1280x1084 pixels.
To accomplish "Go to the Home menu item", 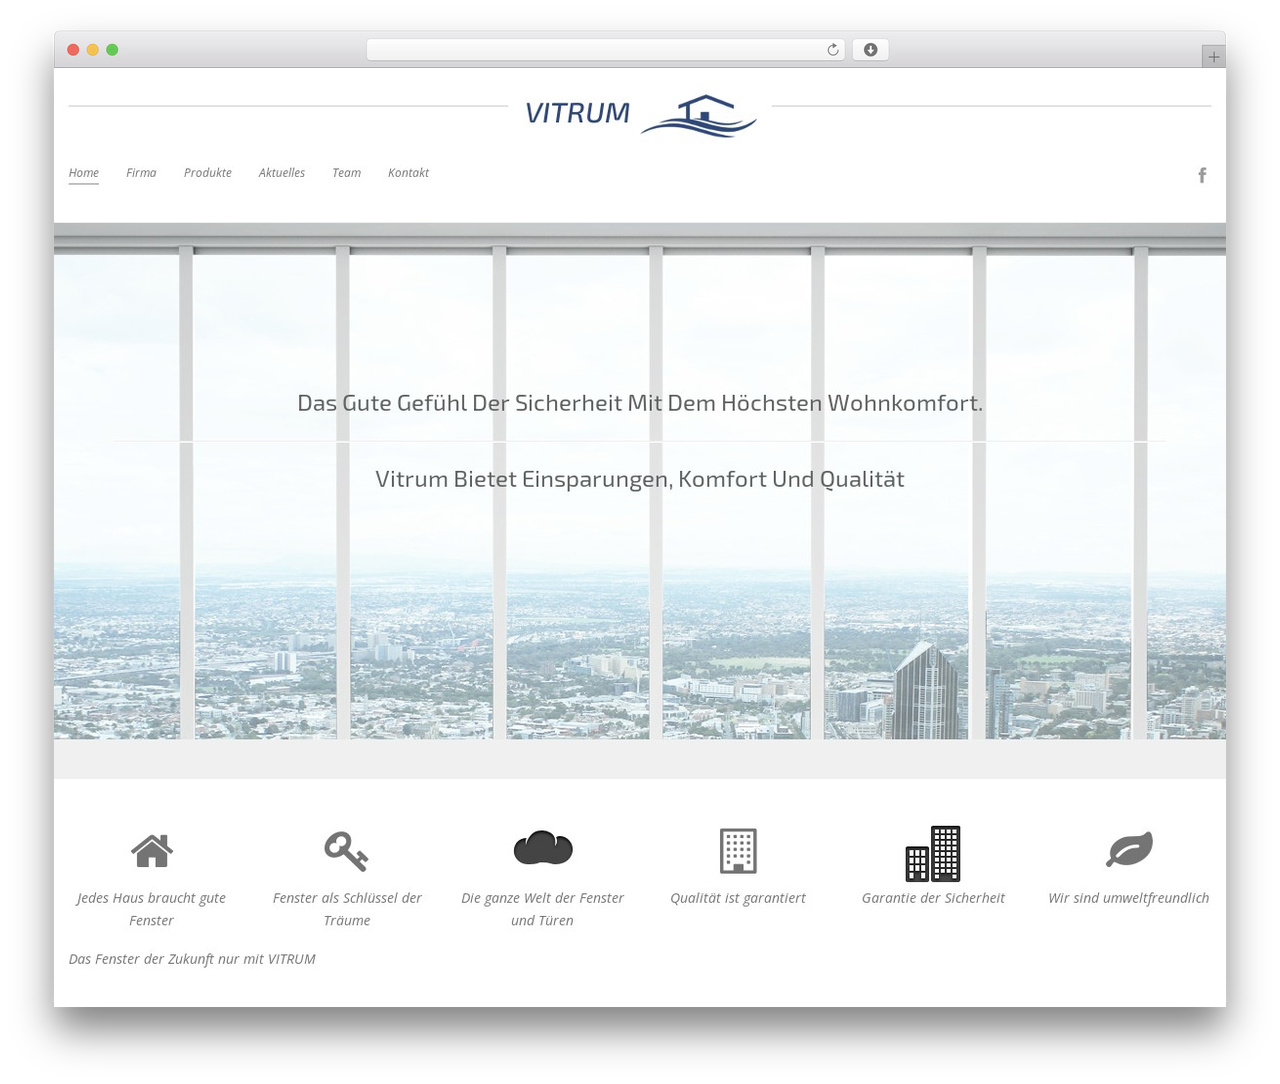I will (x=84, y=173).
